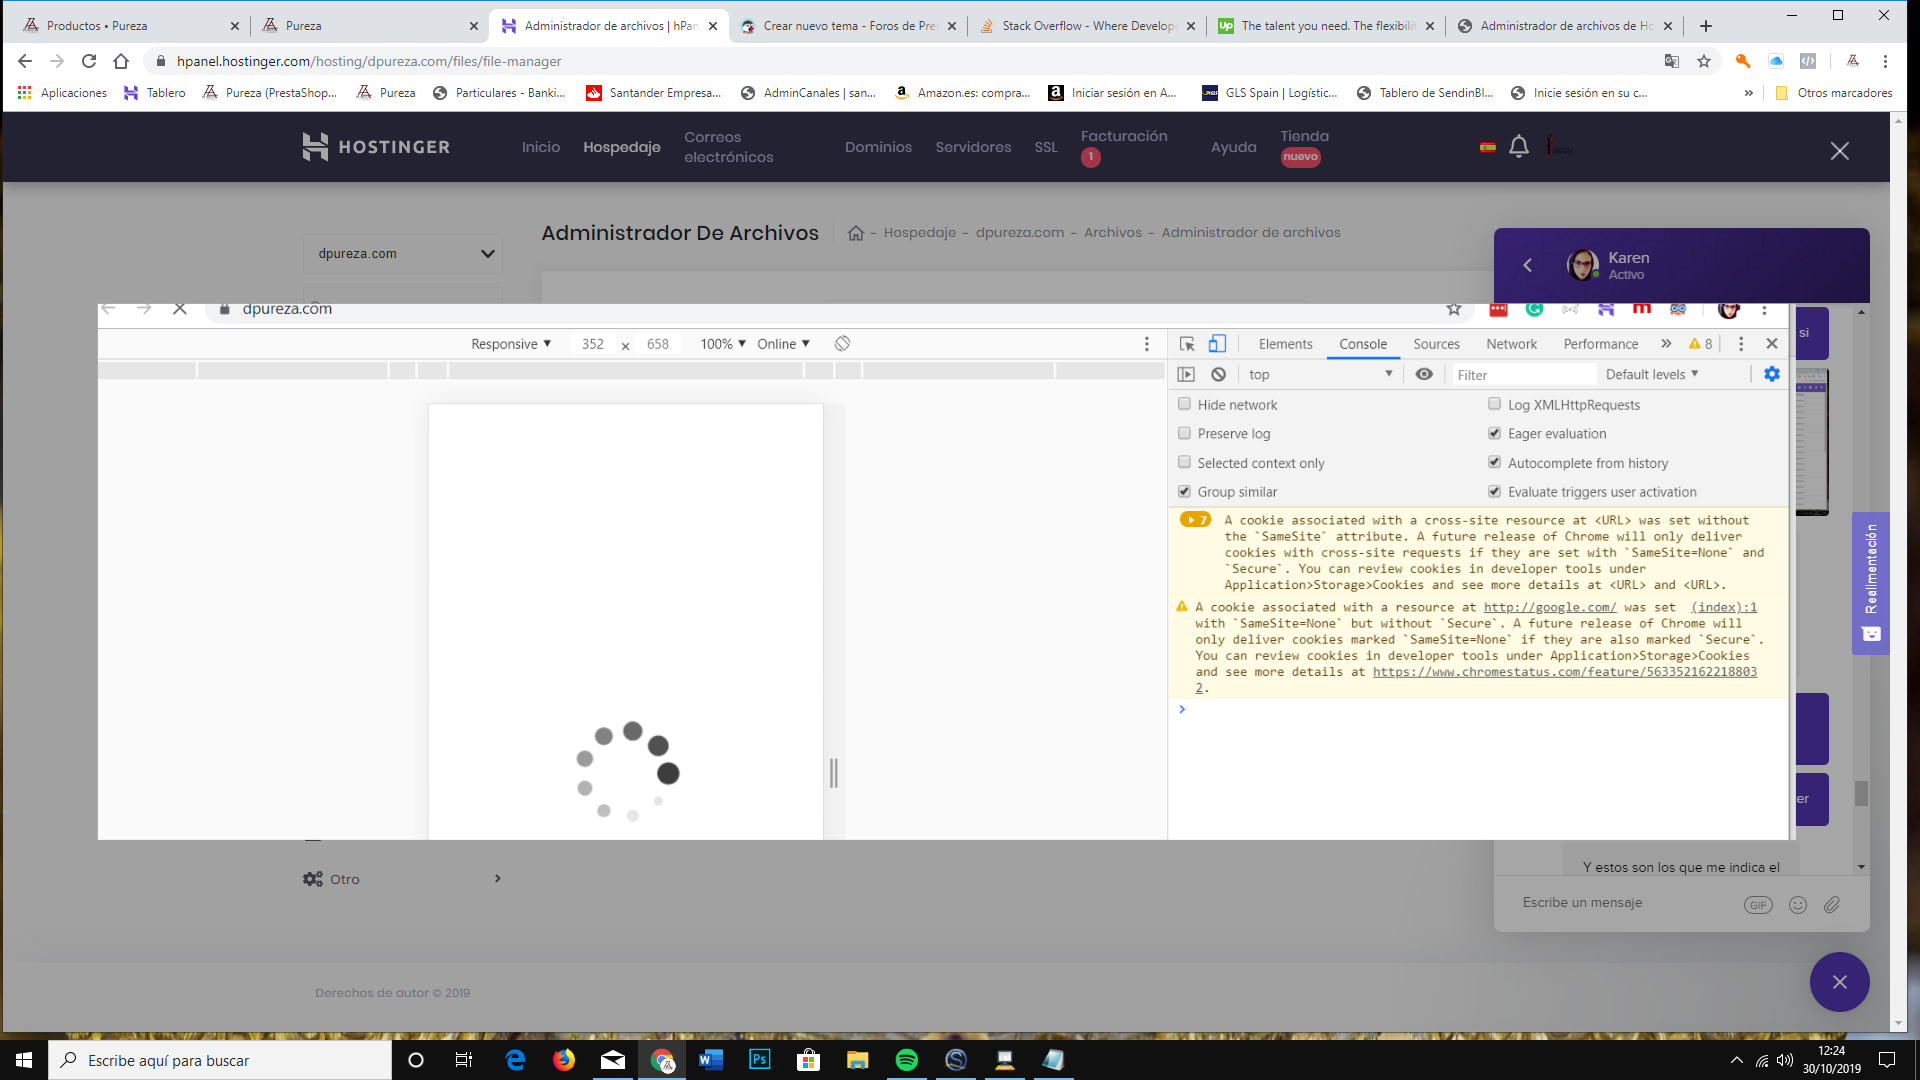This screenshot has height=1080, width=1920.
Task: Open Spotify from the Windows taskbar
Action: coord(906,1060)
